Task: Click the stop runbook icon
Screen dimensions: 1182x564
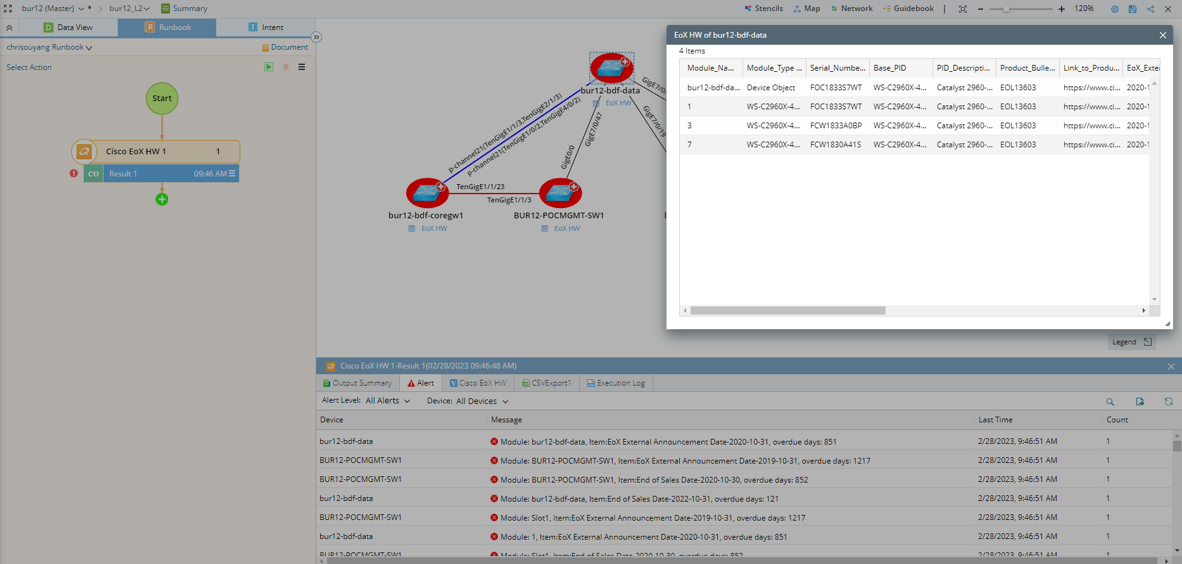Action: click(x=286, y=67)
